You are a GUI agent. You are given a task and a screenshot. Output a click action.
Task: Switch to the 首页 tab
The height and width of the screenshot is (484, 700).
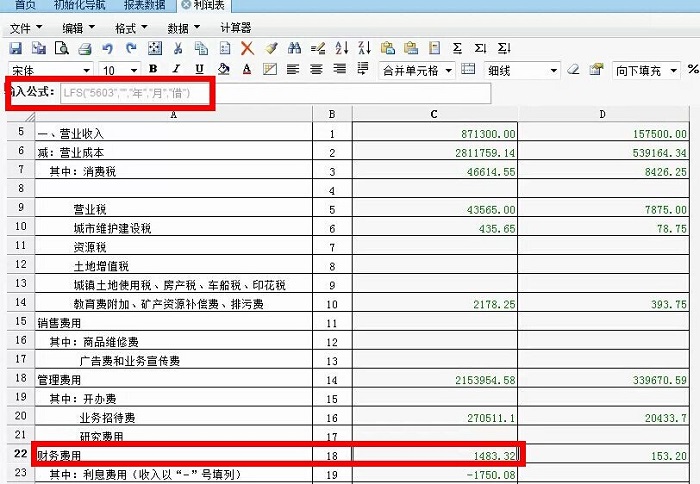pyautogui.click(x=25, y=5)
